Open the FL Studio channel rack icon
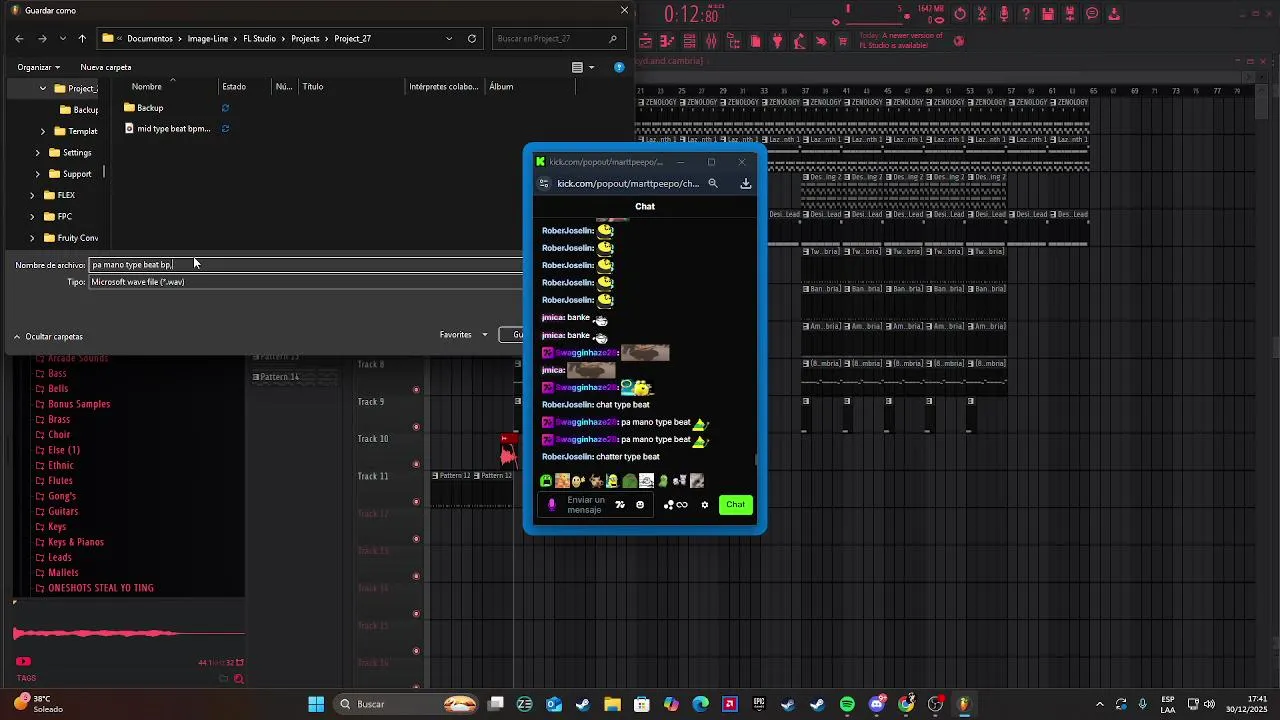1280x720 pixels. pyautogui.click(x=689, y=41)
